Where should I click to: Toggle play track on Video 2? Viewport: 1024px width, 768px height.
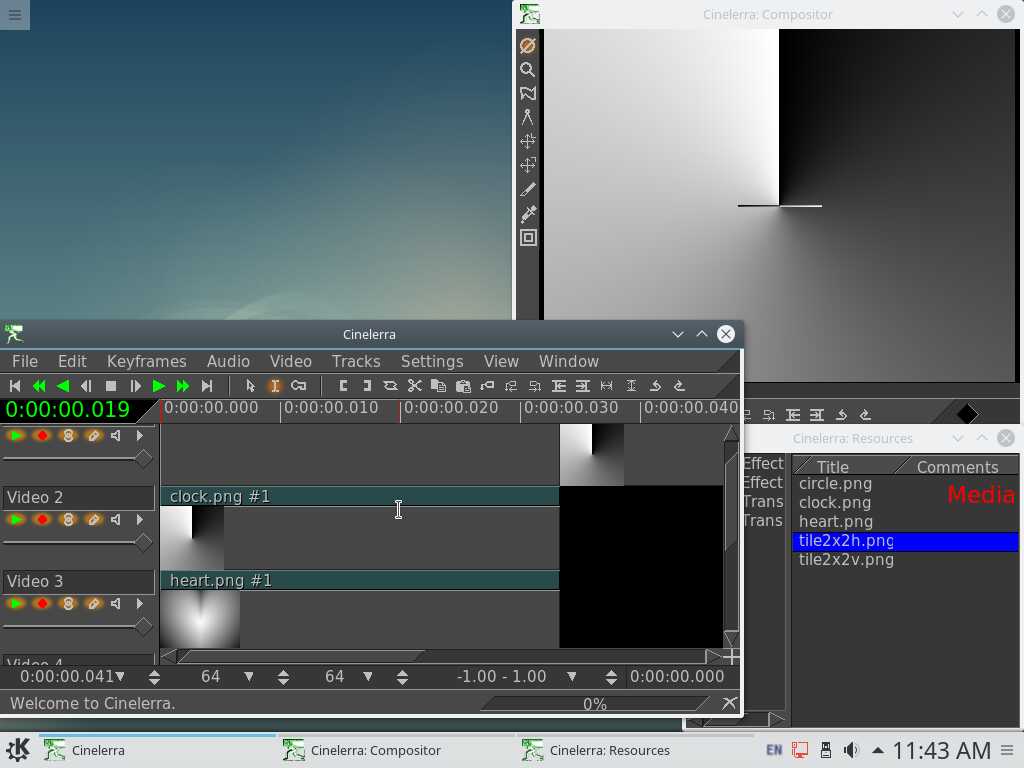[17, 520]
